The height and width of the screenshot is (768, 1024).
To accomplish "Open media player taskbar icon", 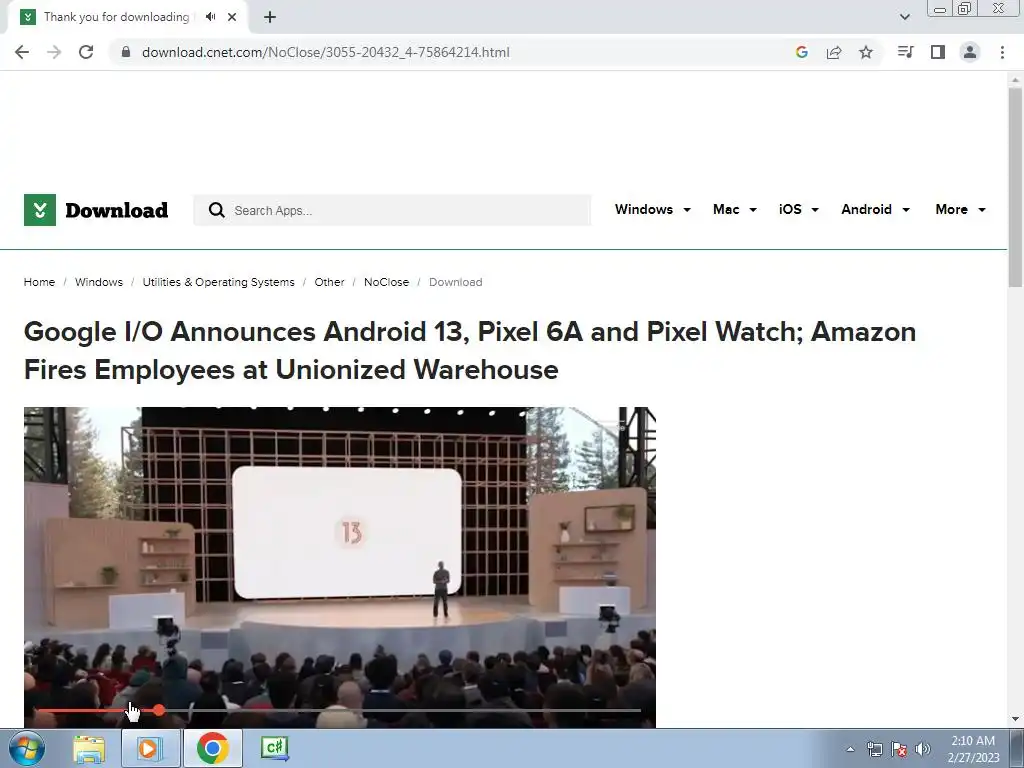I will [150, 748].
